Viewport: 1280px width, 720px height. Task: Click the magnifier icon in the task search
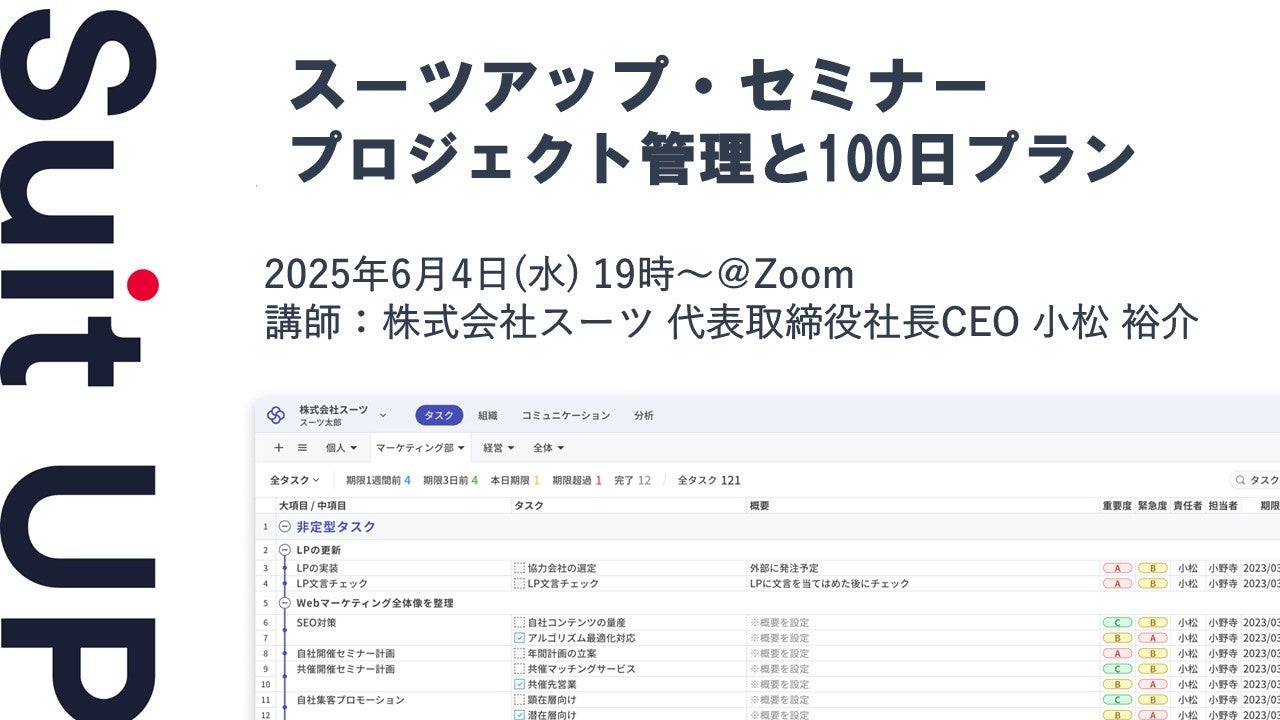tap(1240, 480)
